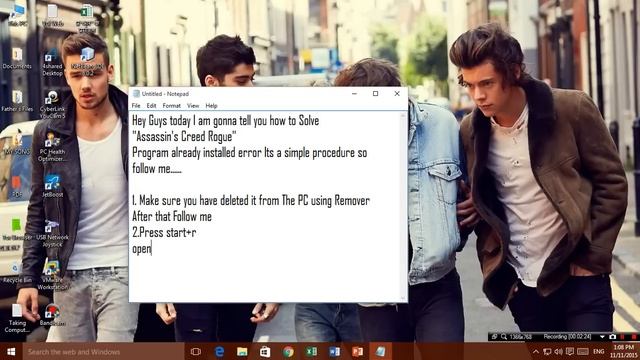Click the Windows Start button
The width and height of the screenshot is (640, 360).
tap(11, 351)
